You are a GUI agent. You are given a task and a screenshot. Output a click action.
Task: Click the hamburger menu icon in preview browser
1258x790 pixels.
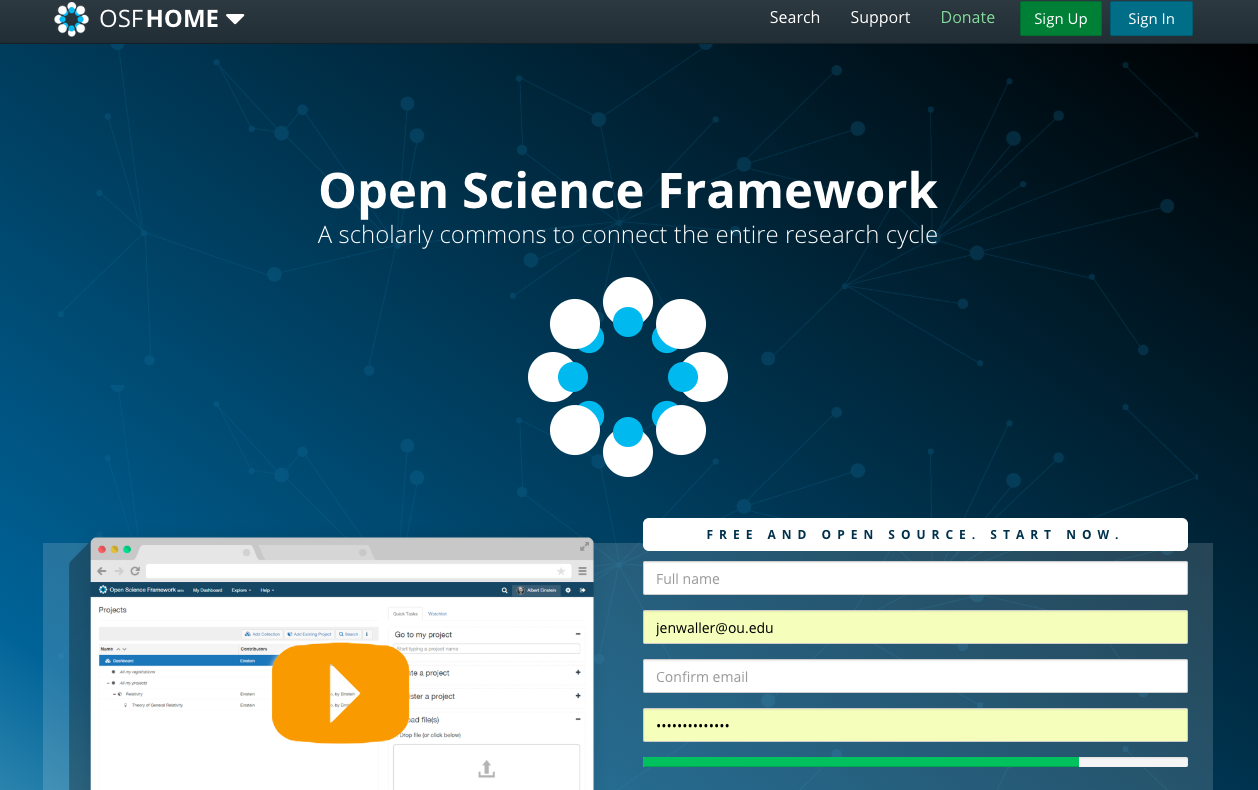click(582, 571)
